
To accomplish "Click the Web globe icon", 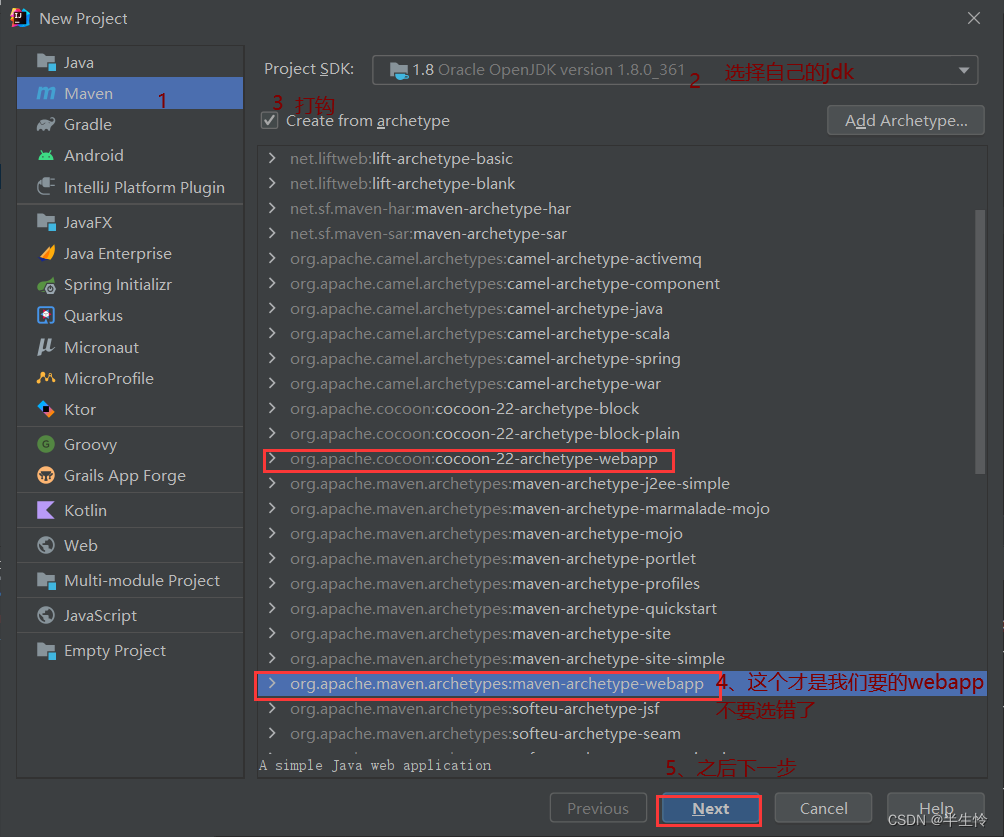I will point(46,545).
